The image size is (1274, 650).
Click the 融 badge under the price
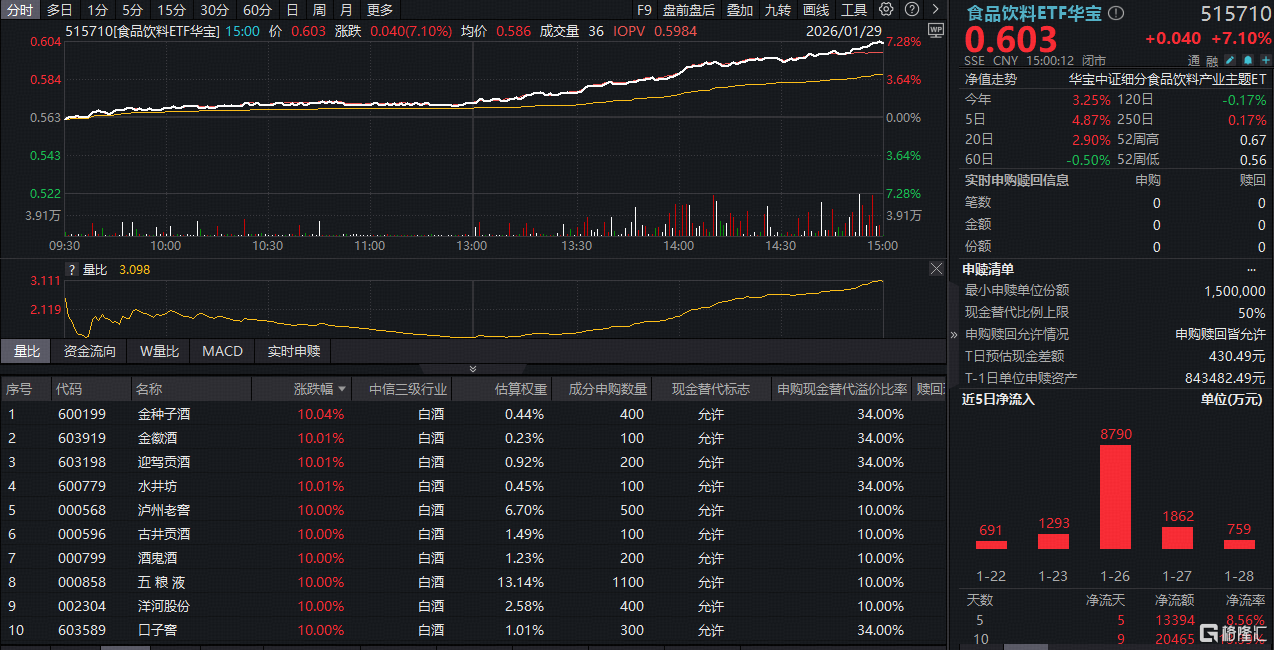[1212, 60]
